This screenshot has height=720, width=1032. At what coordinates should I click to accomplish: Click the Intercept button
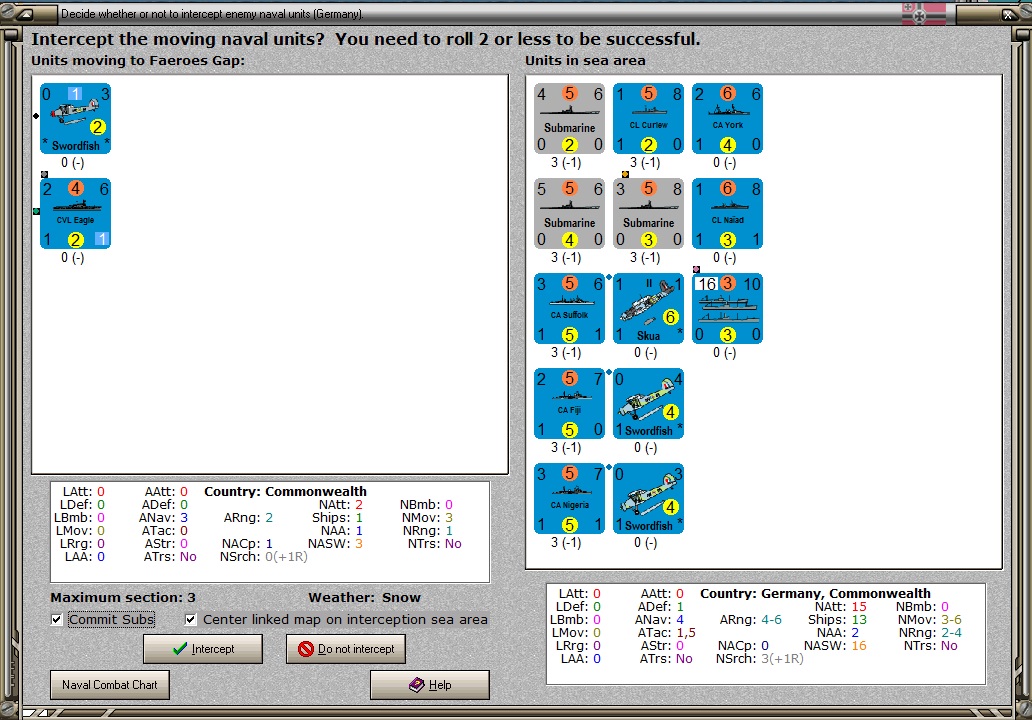coord(203,649)
